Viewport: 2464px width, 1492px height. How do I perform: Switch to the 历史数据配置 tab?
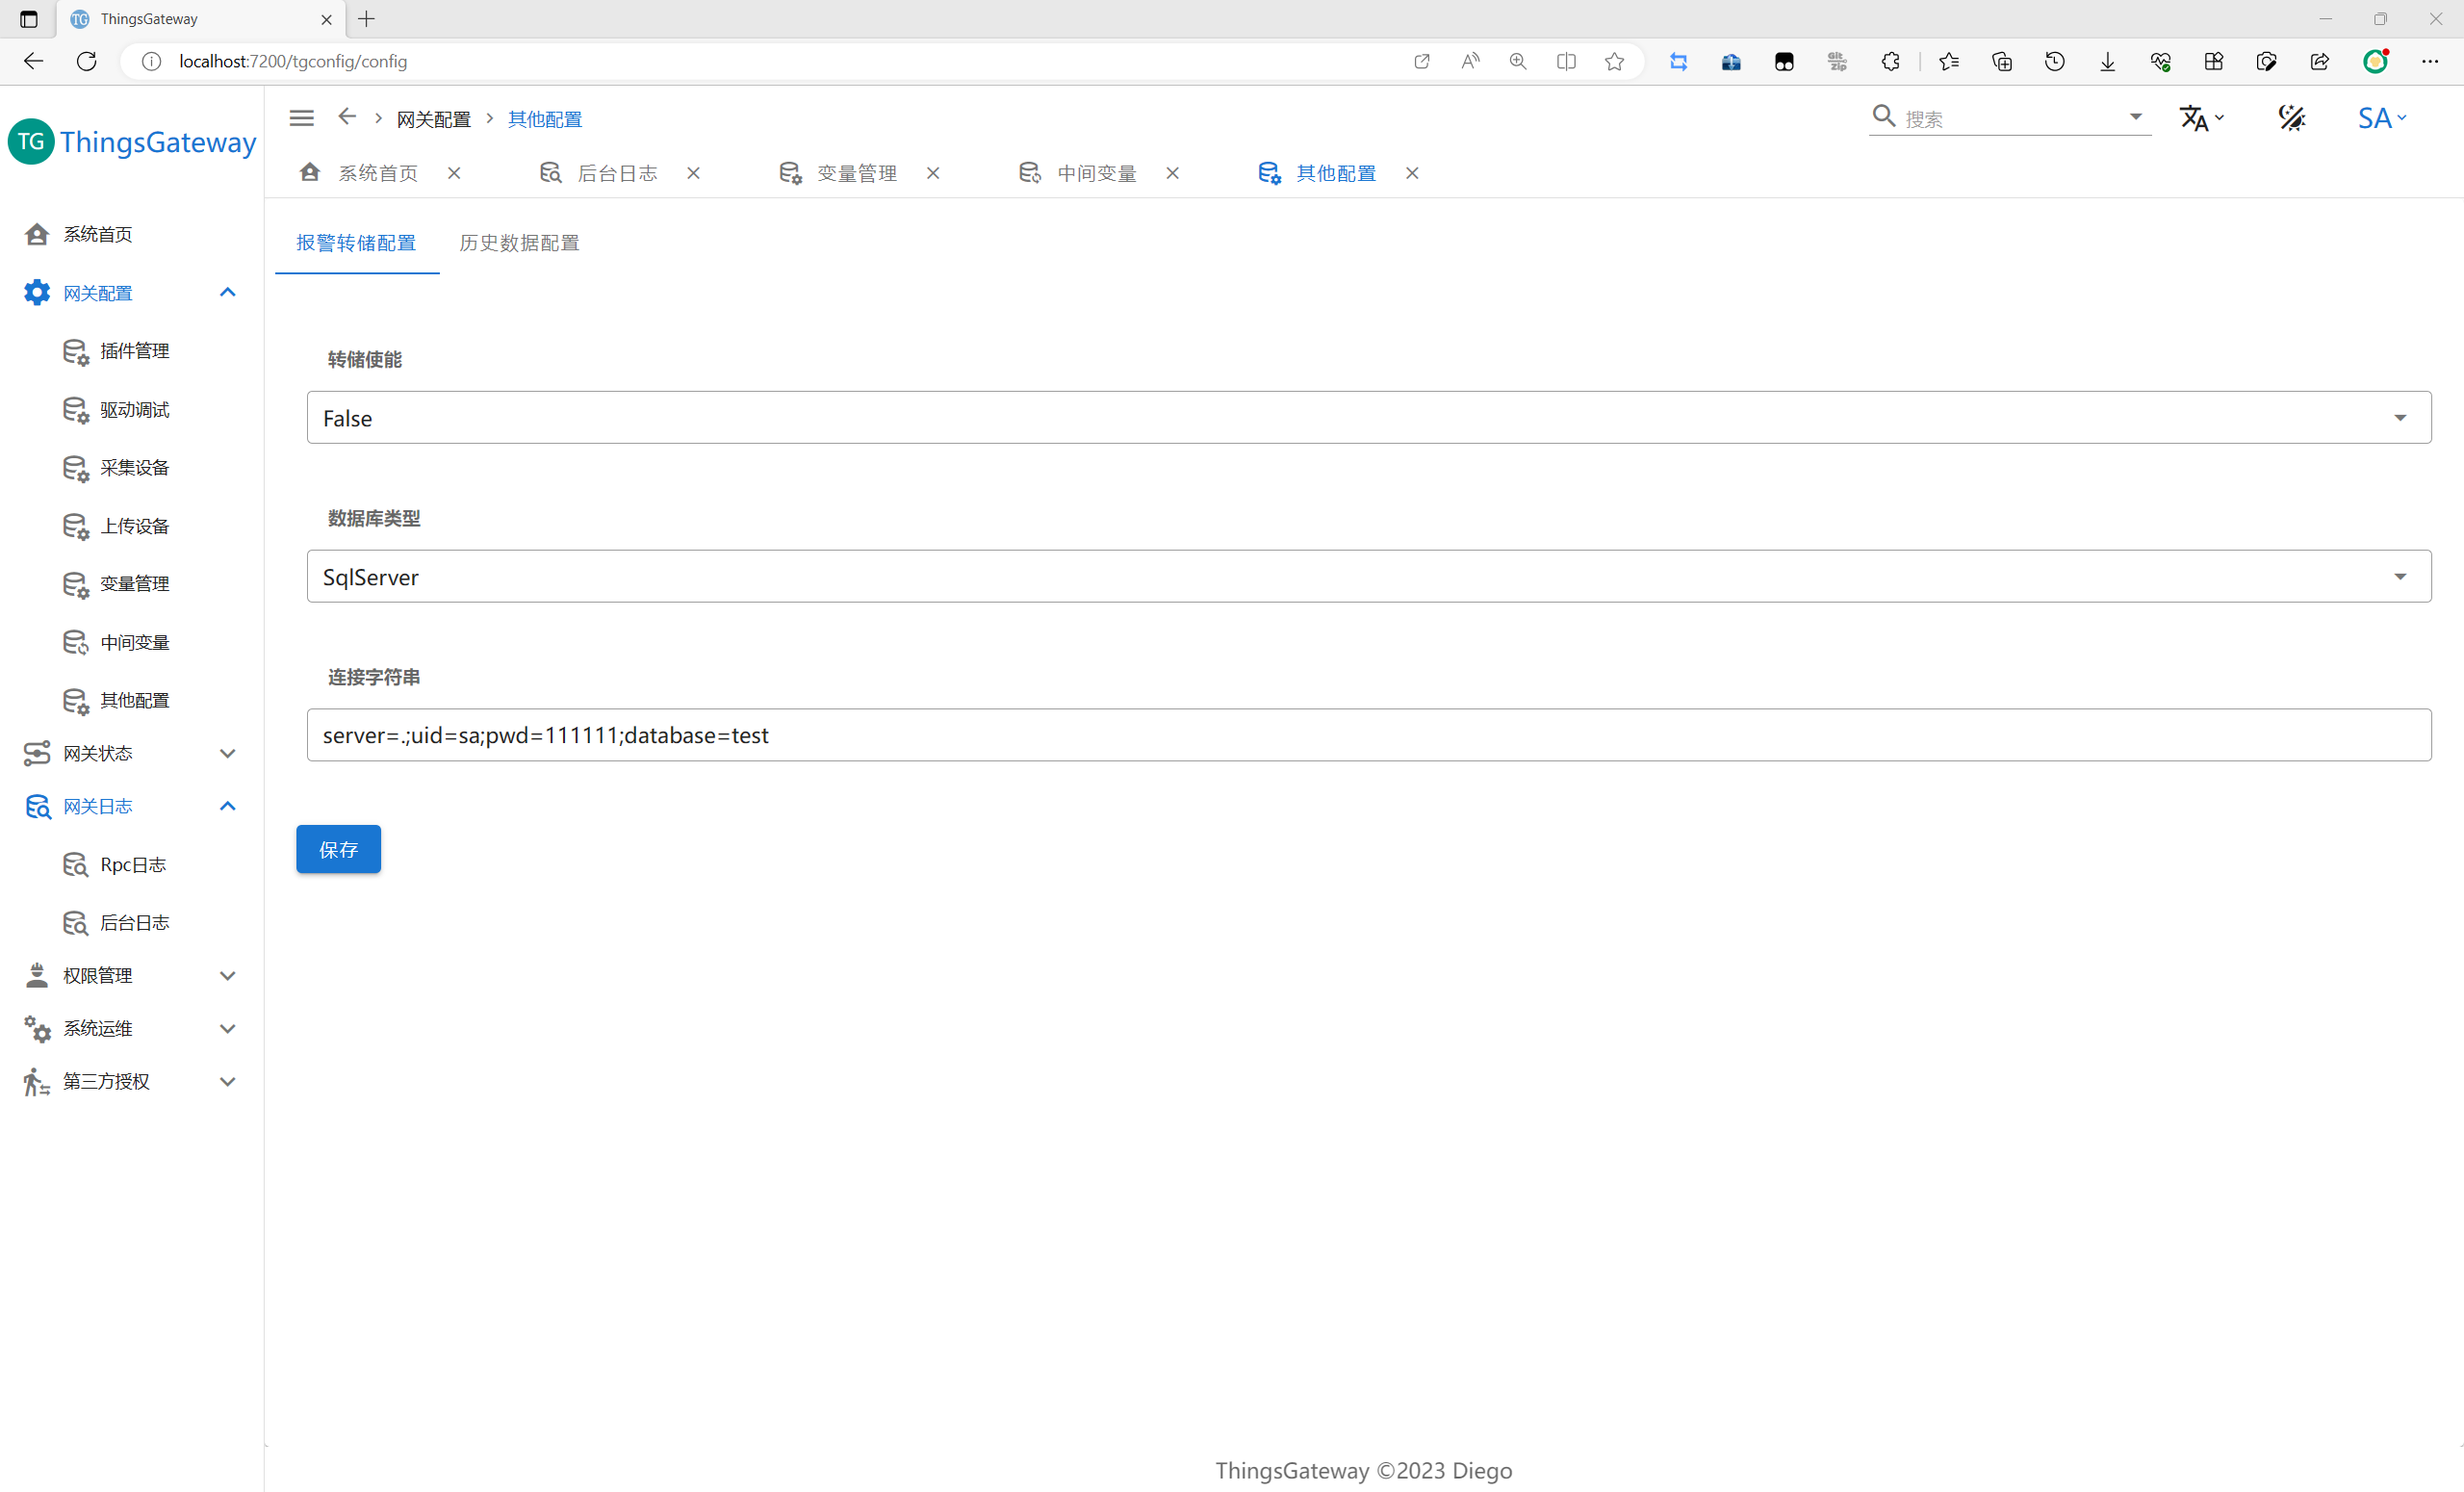[x=519, y=243]
